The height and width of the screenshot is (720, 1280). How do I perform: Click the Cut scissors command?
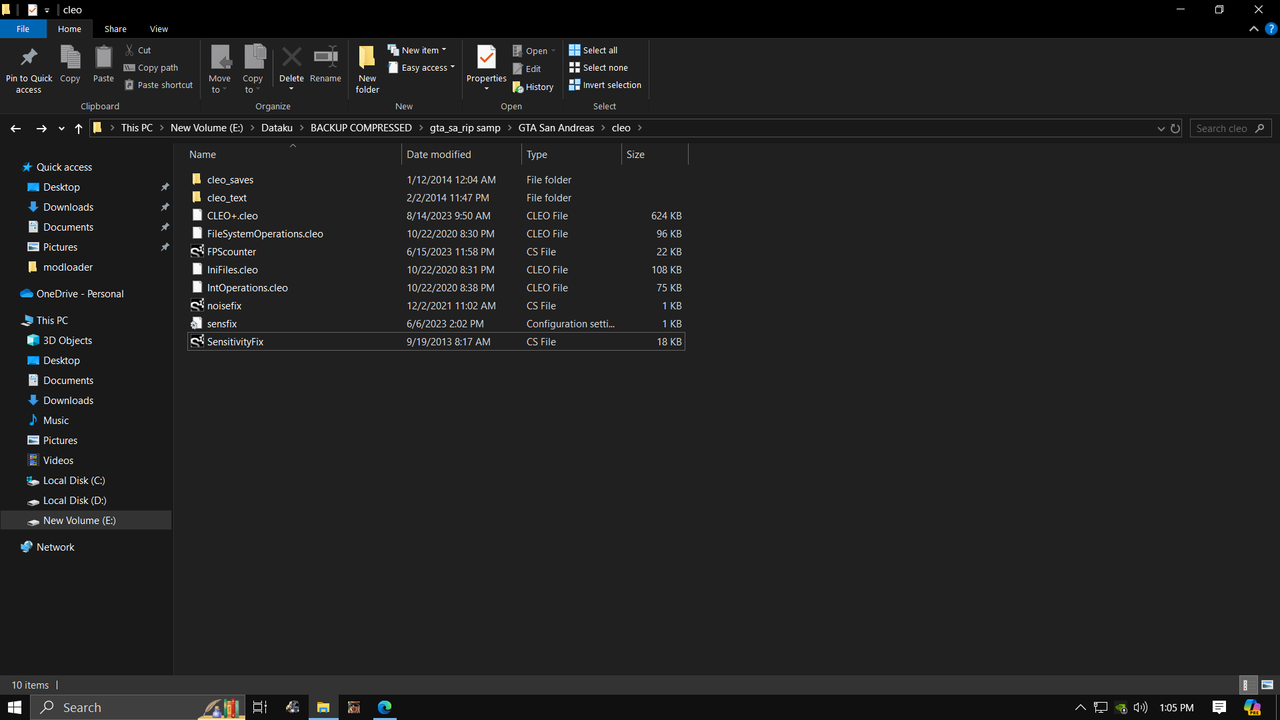[x=138, y=50]
